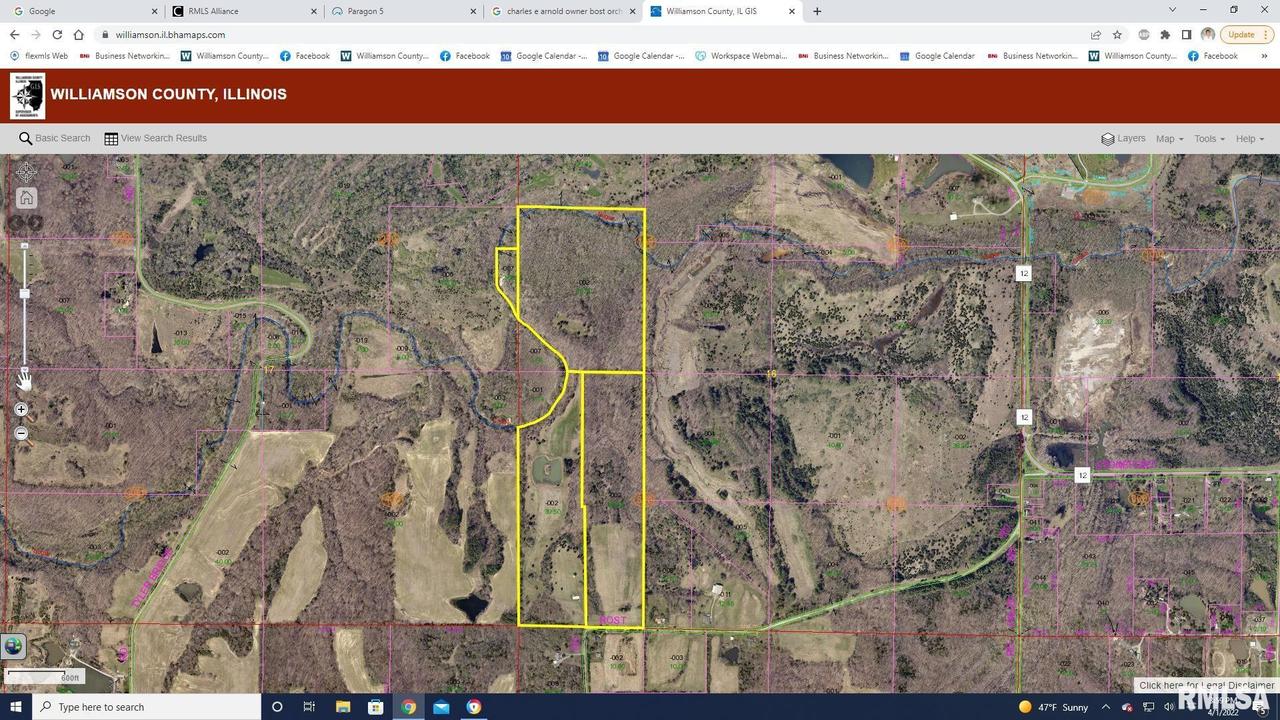Zoom out using the minus icon

[x=21, y=433]
